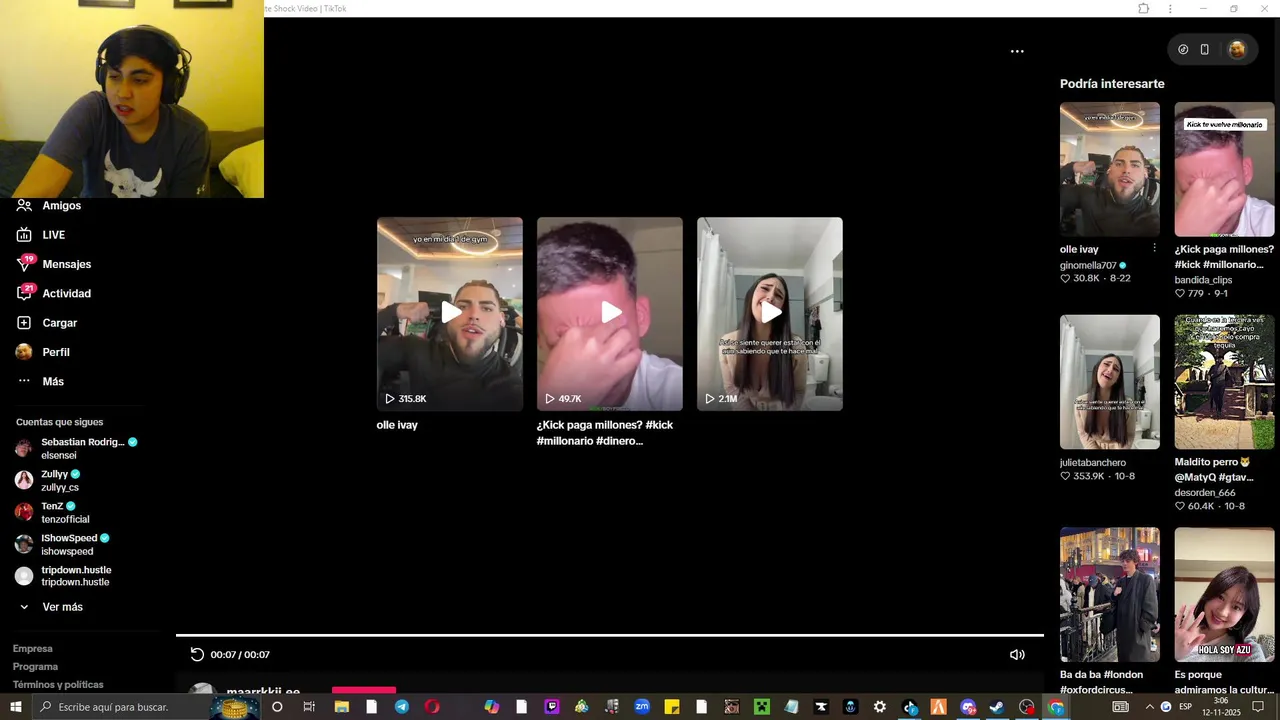Click the 'Podría interesarte' heading

click(x=1112, y=84)
